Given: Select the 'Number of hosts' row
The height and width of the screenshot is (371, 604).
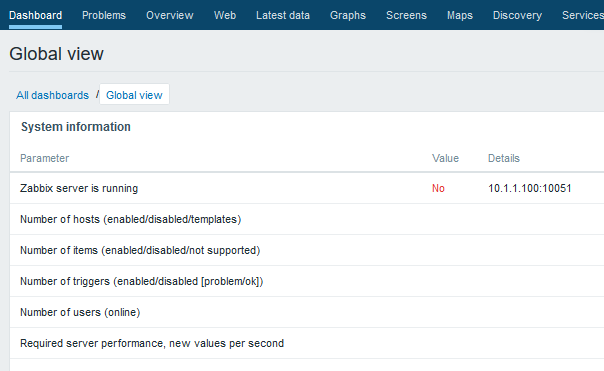Looking at the screenshot, I should click(307, 219).
